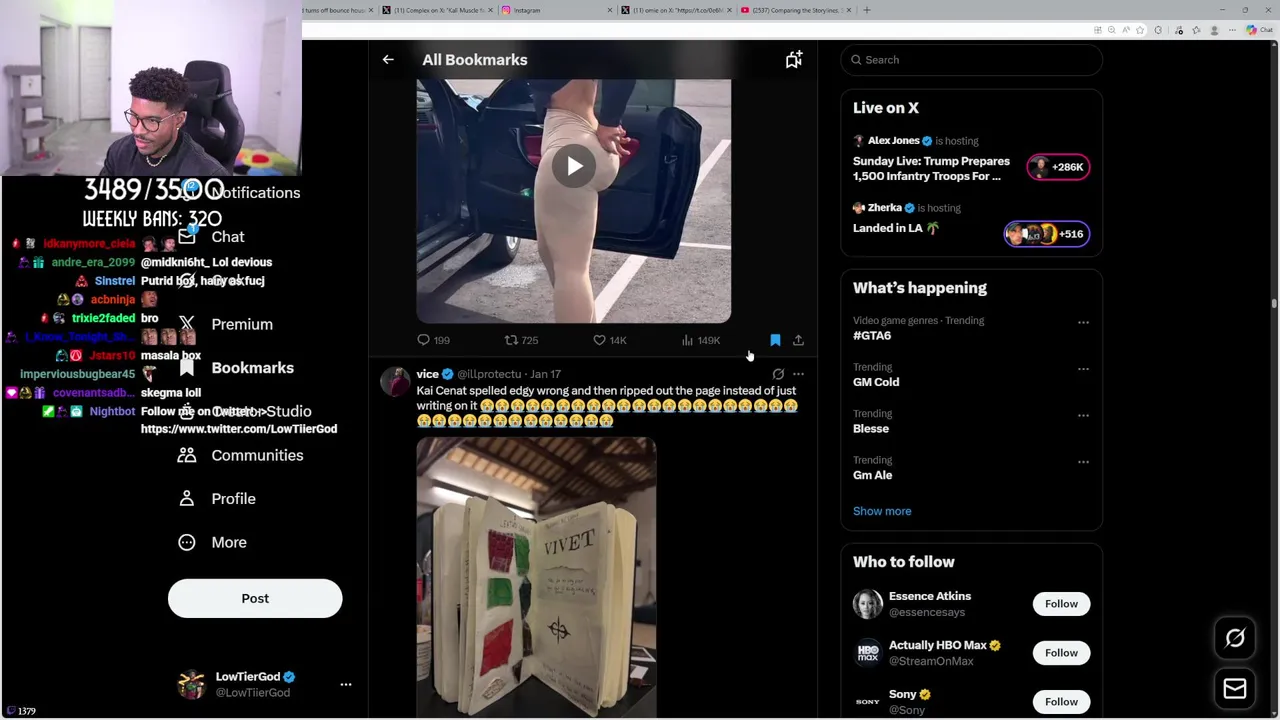Open the Blesse trending topic
Screen dimensions: 1280x720
pyautogui.click(x=871, y=429)
